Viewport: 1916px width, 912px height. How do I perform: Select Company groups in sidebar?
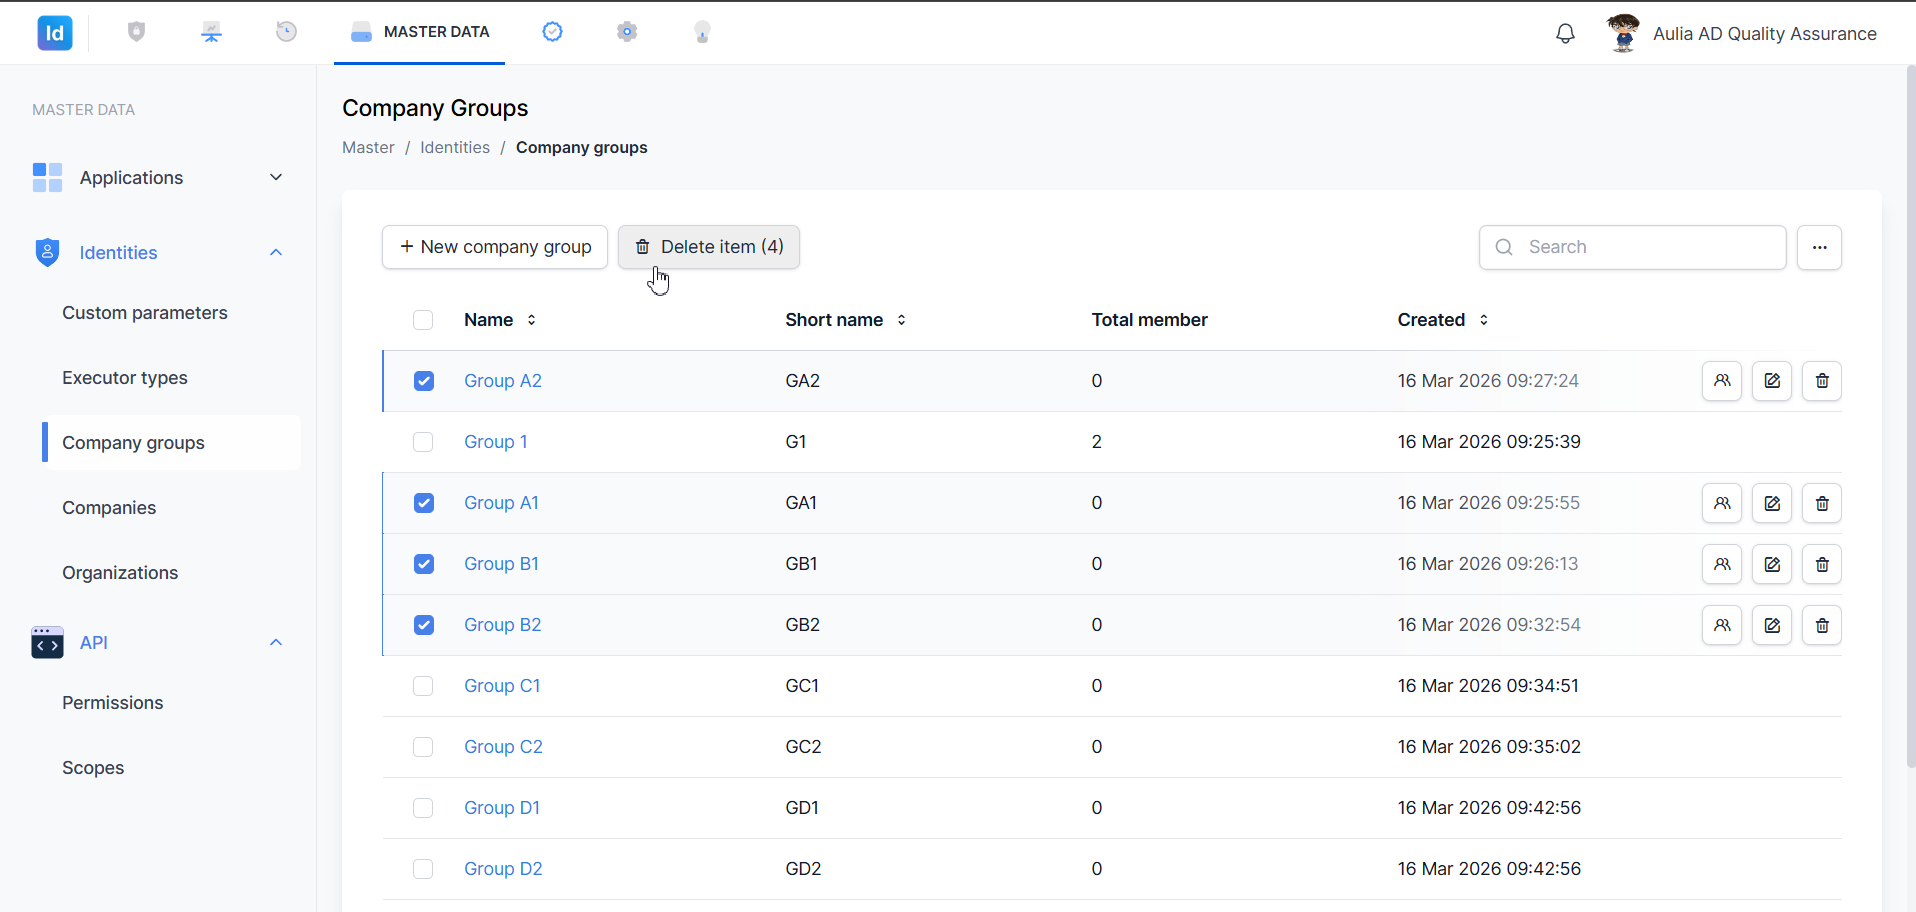coord(171,443)
